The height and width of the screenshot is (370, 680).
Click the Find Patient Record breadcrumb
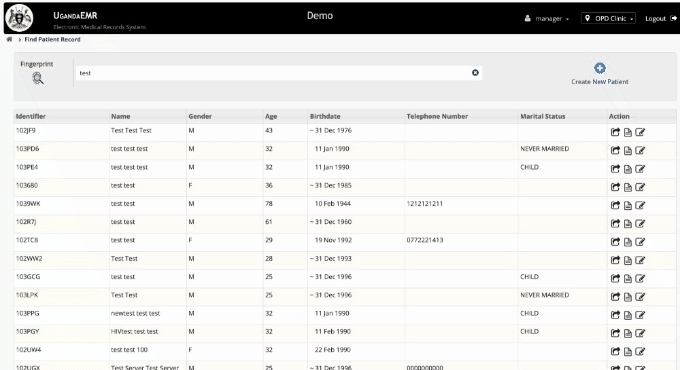(52, 39)
